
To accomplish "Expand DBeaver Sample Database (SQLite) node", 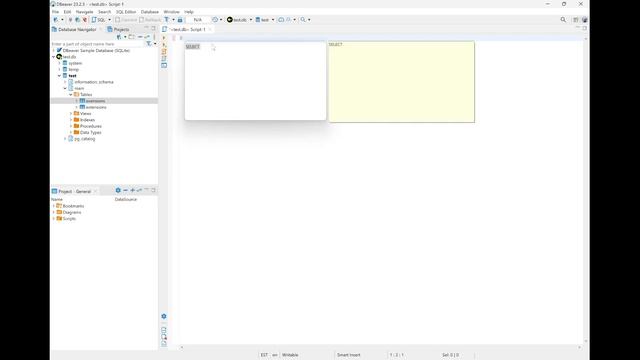I will [x=54, y=51].
